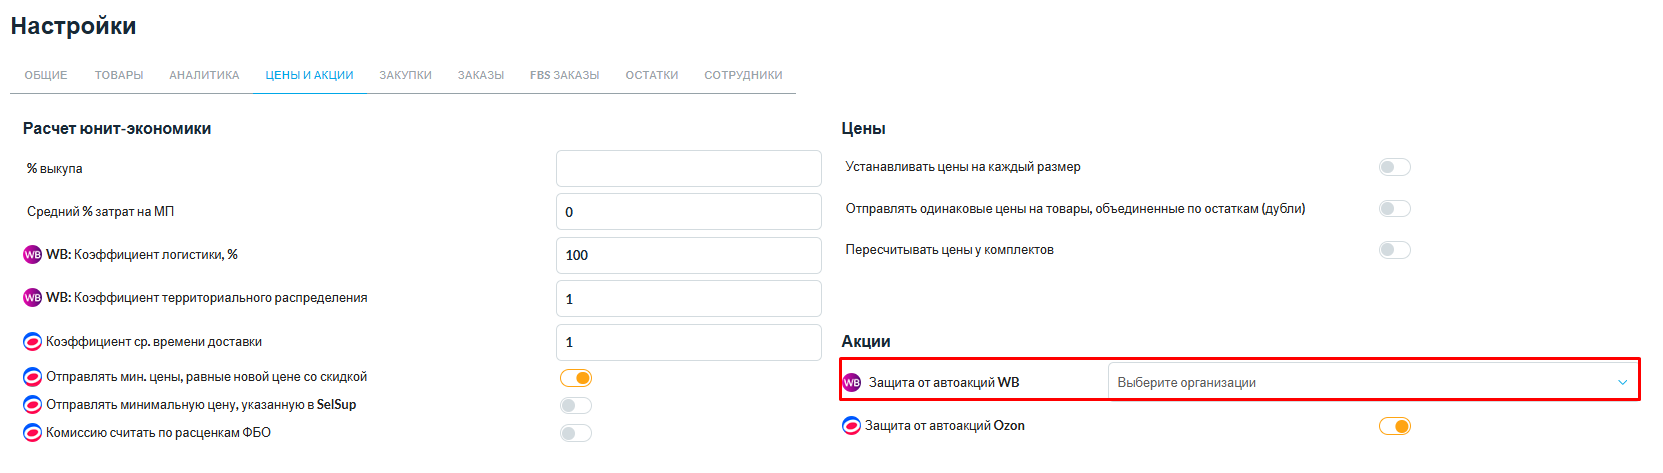Disable Отправлять мин. цены со скидкой toggle
This screenshot has height=473, width=1663.
click(576, 378)
